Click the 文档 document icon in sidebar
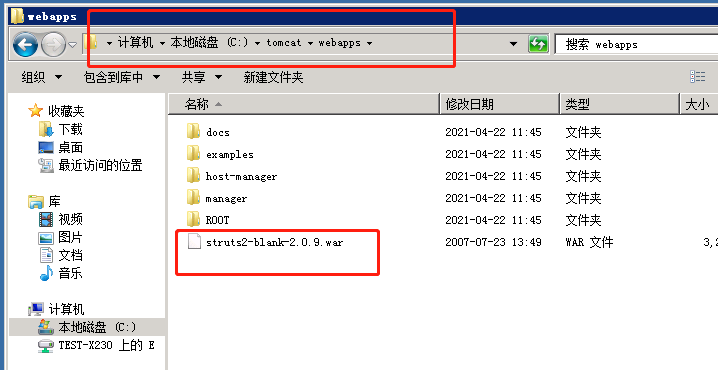 click(x=46, y=255)
